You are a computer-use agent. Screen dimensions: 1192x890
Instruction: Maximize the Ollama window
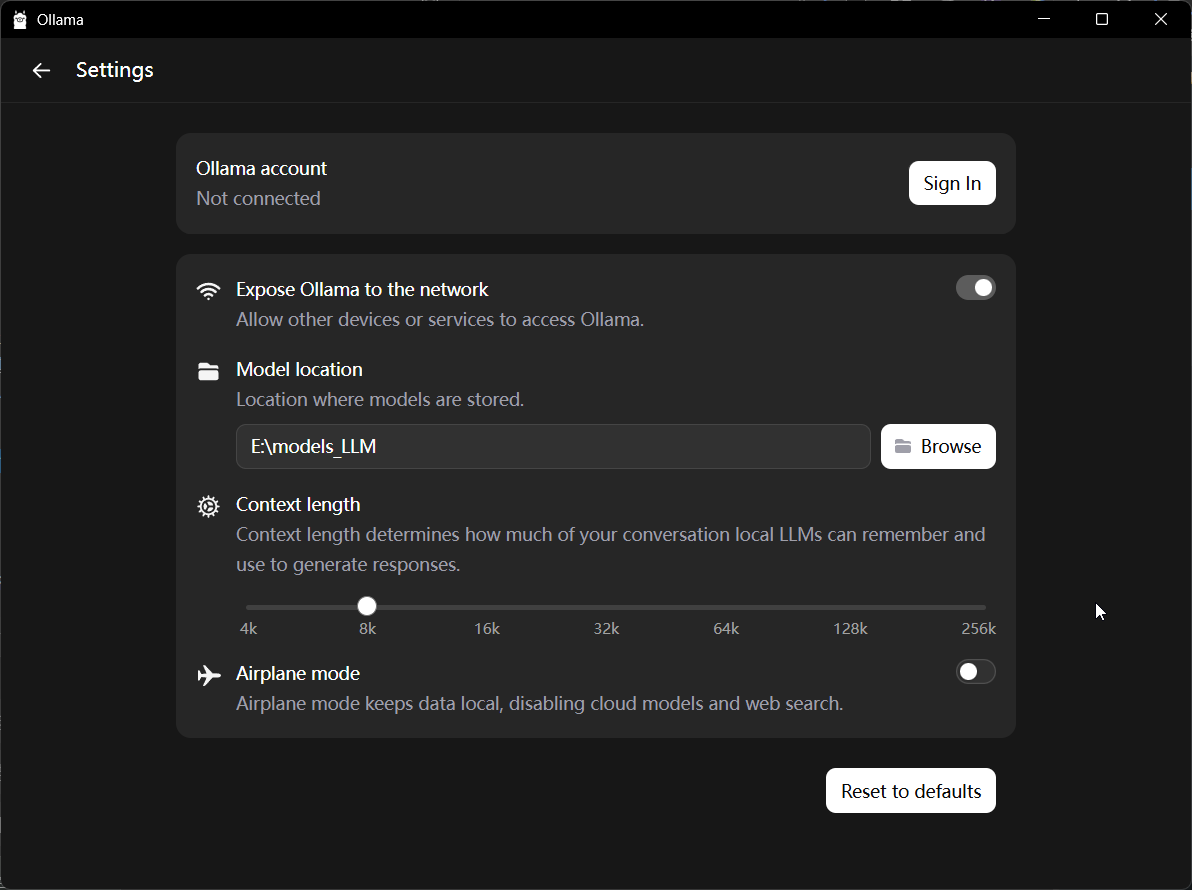pyautogui.click(x=1101, y=19)
